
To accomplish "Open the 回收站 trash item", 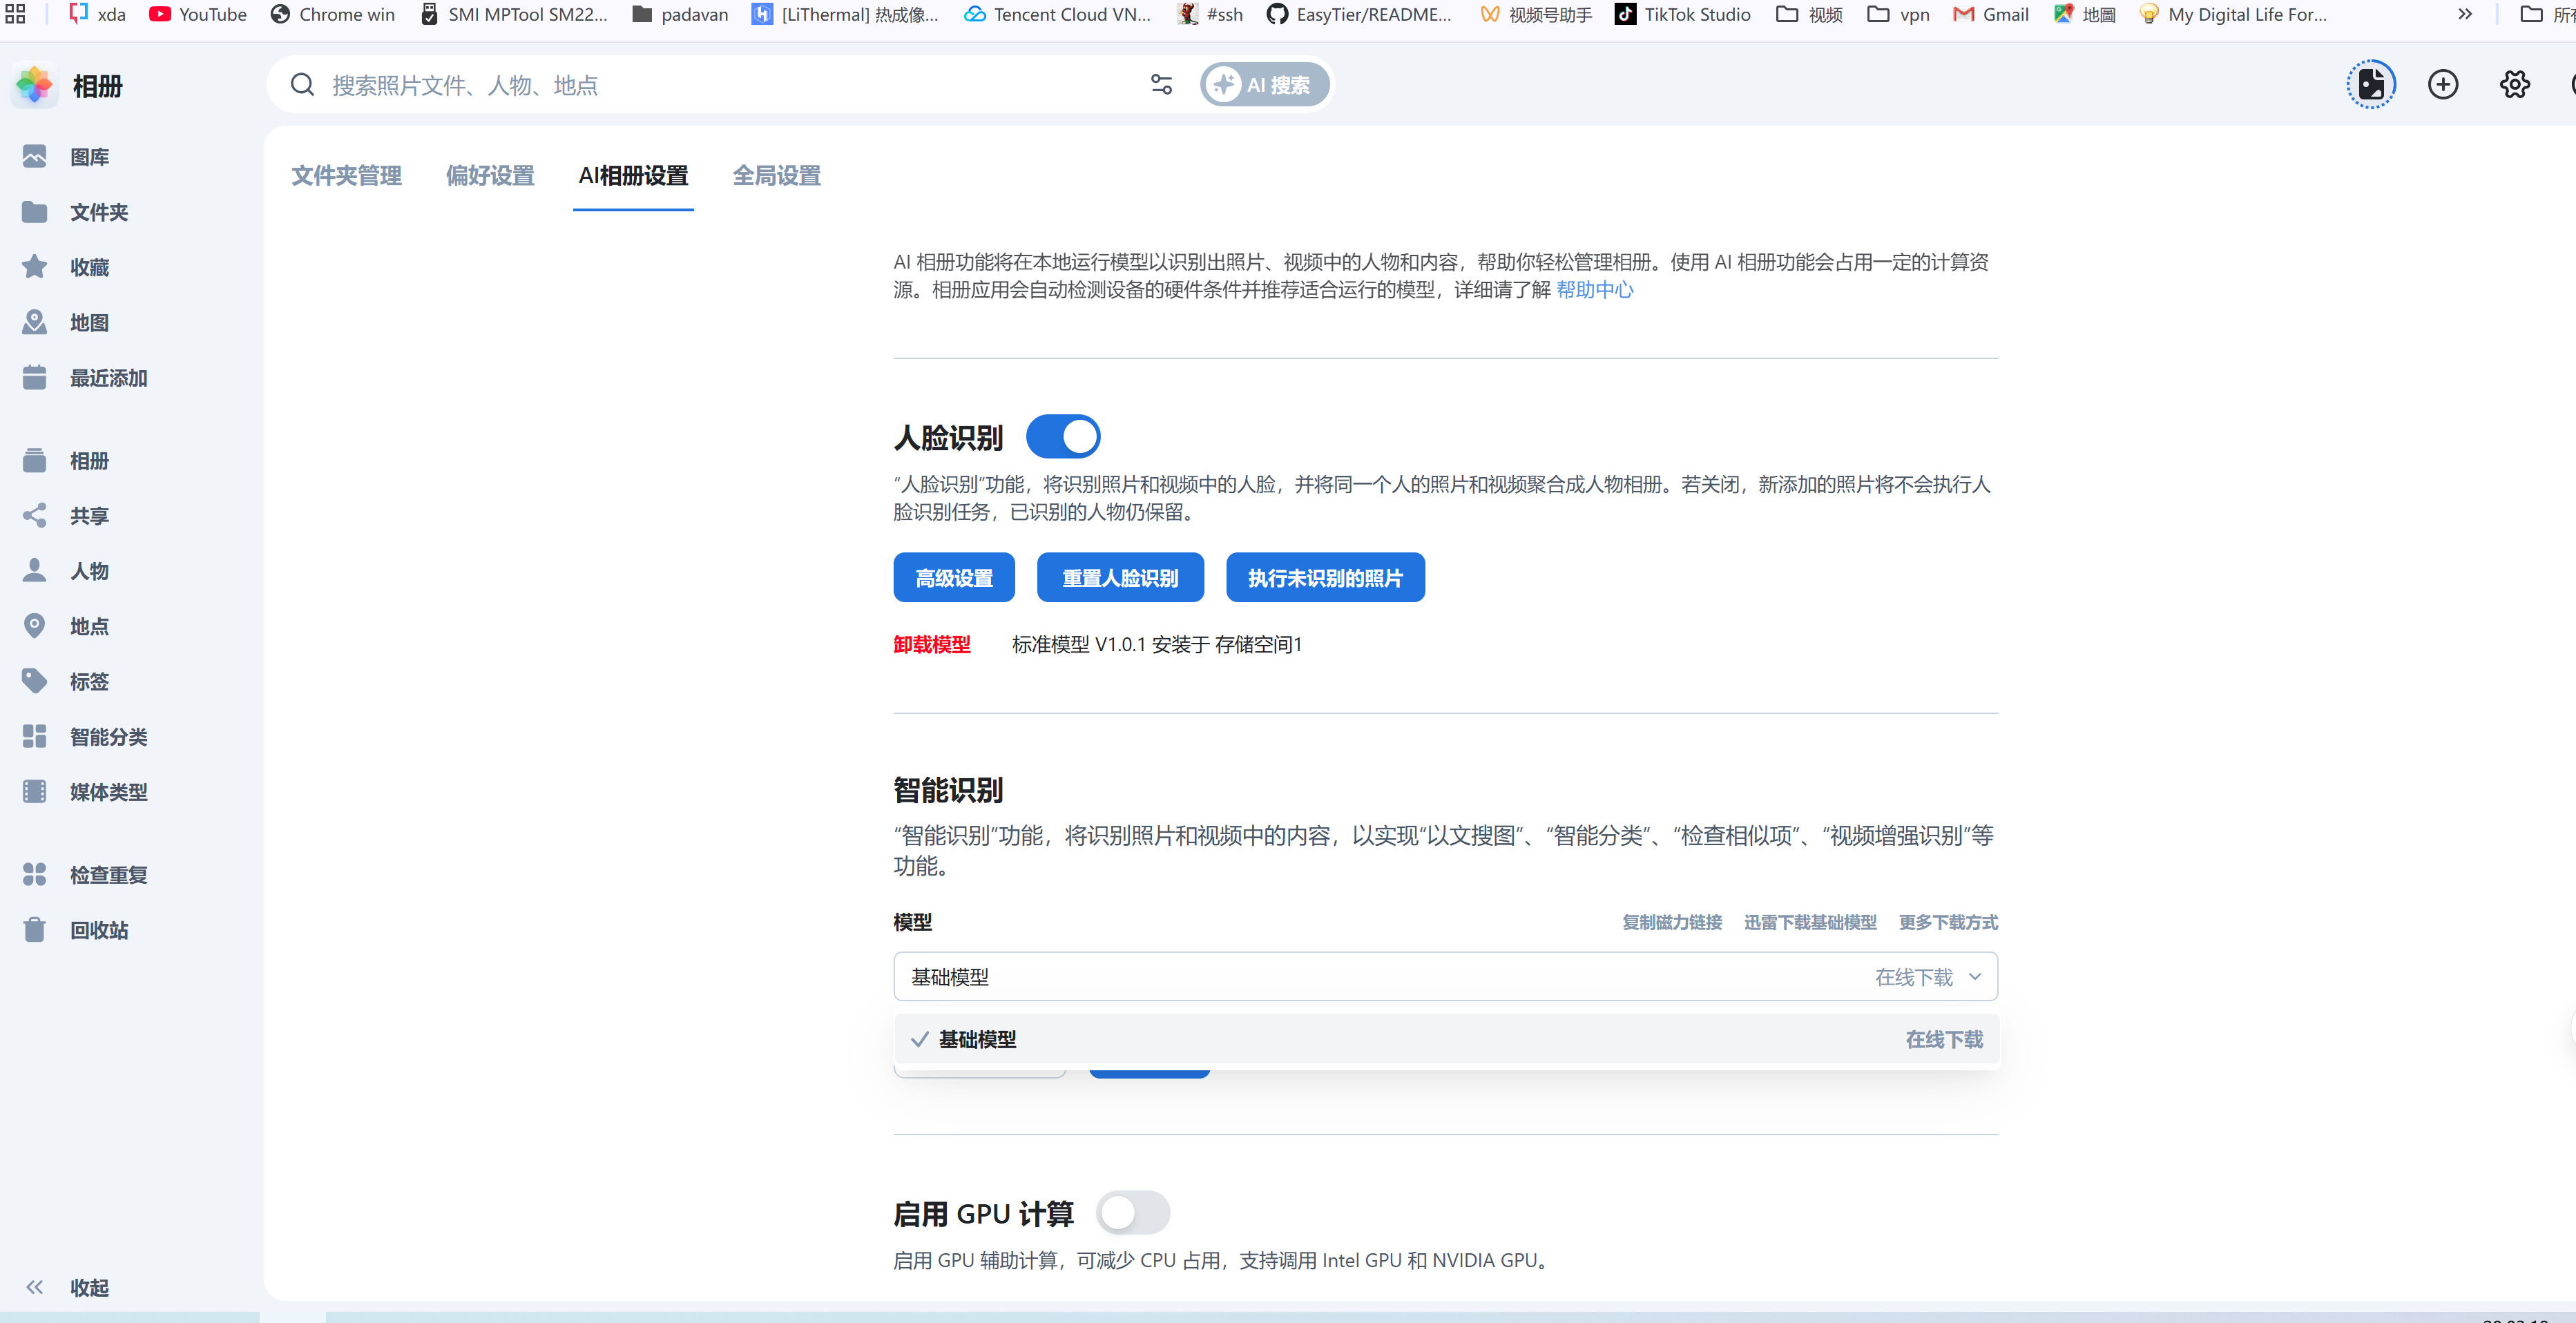I will [x=98, y=930].
